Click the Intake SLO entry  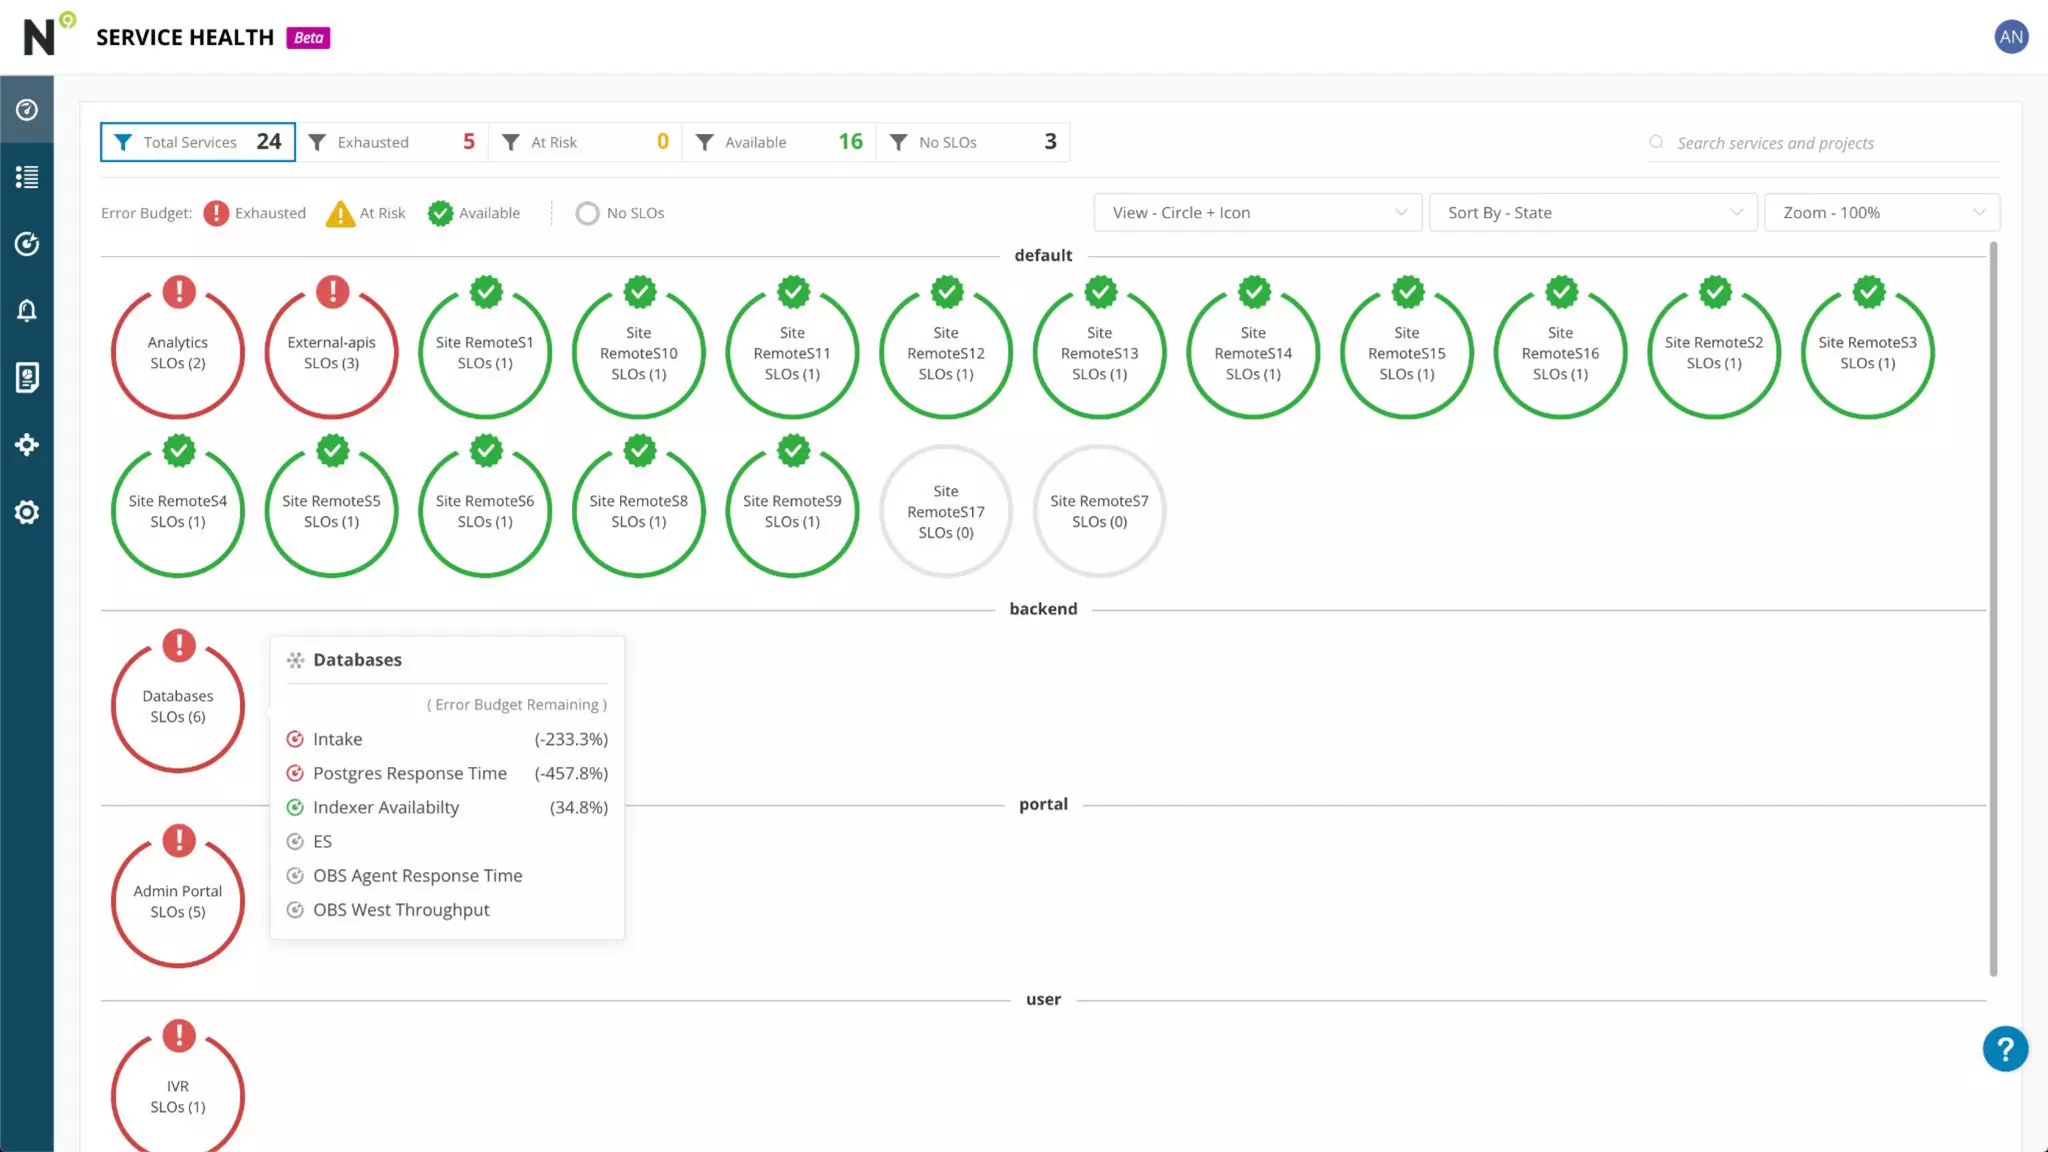pyautogui.click(x=337, y=739)
